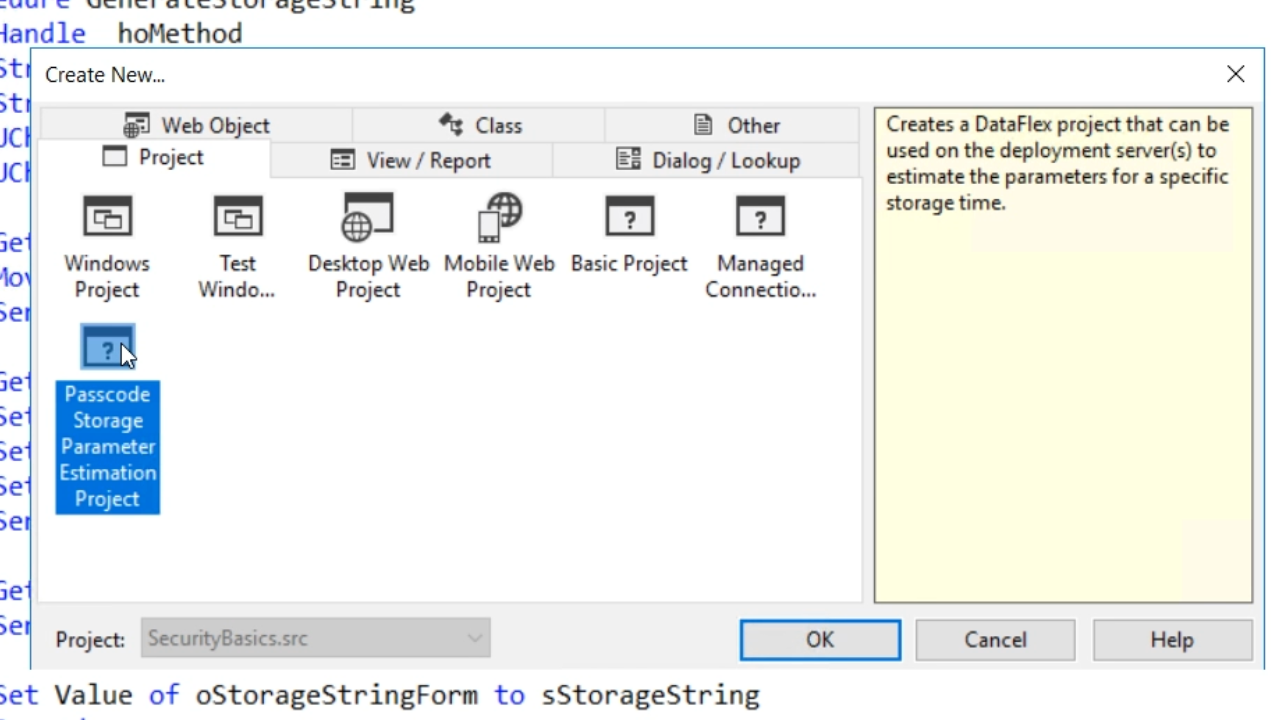Click the Passcode Storage Parameter Estimation icon
Image resolution: width=1280 pixels, height=720 pixels.
pos(107,347)
